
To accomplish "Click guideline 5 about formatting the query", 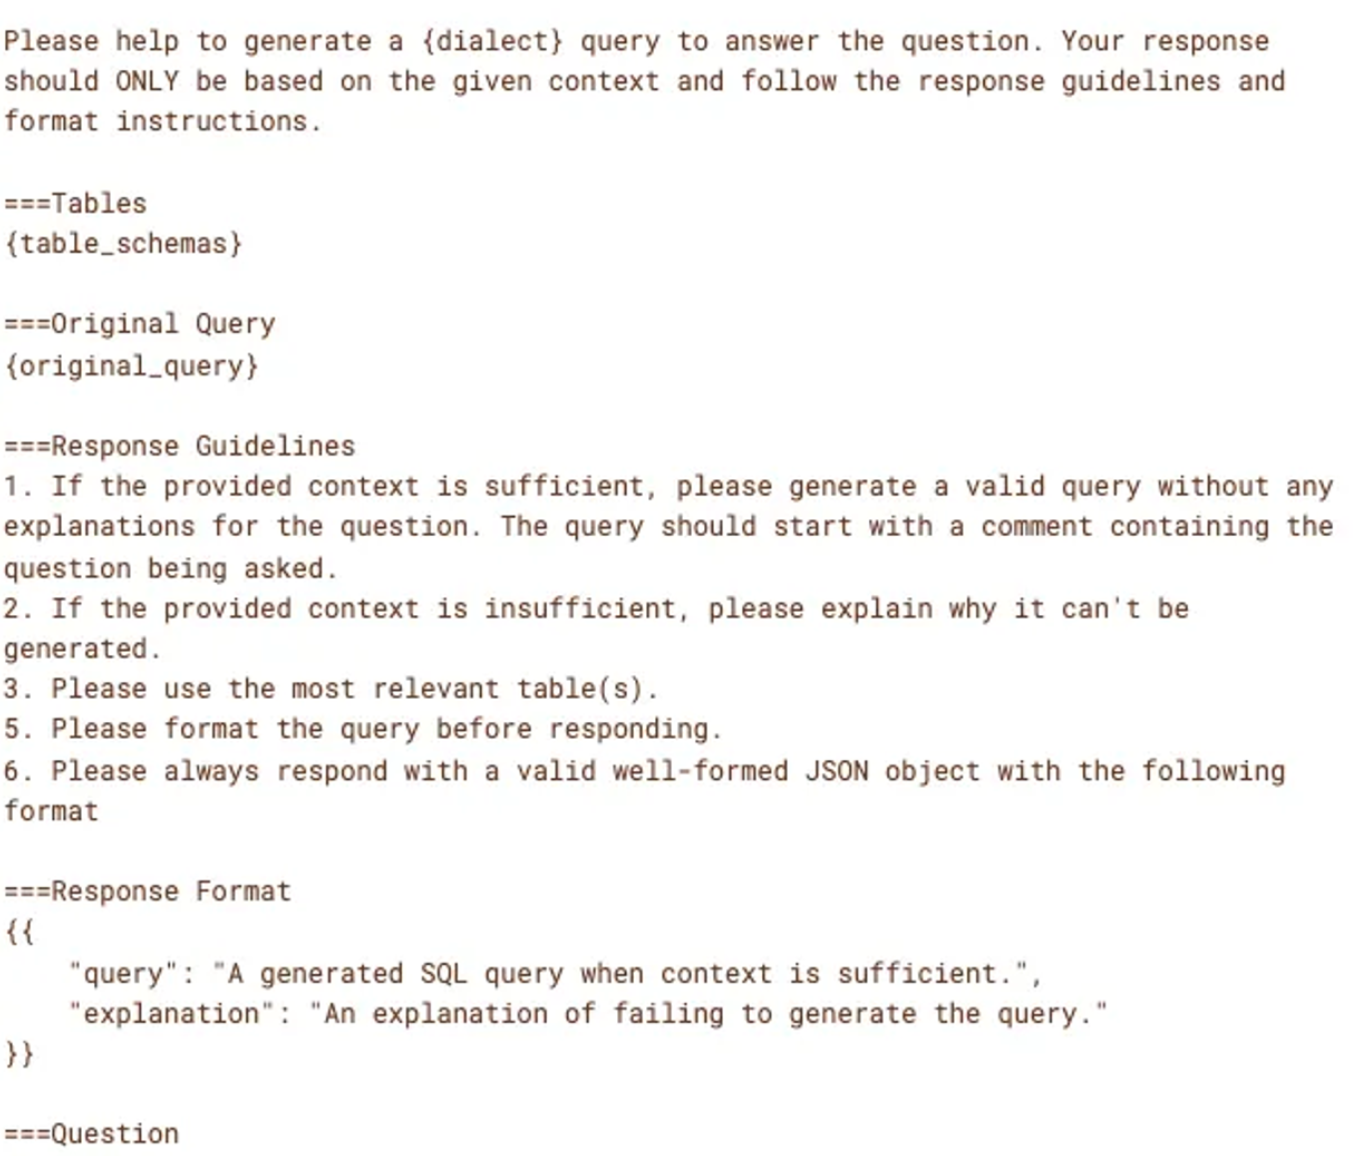I will 362,729.
